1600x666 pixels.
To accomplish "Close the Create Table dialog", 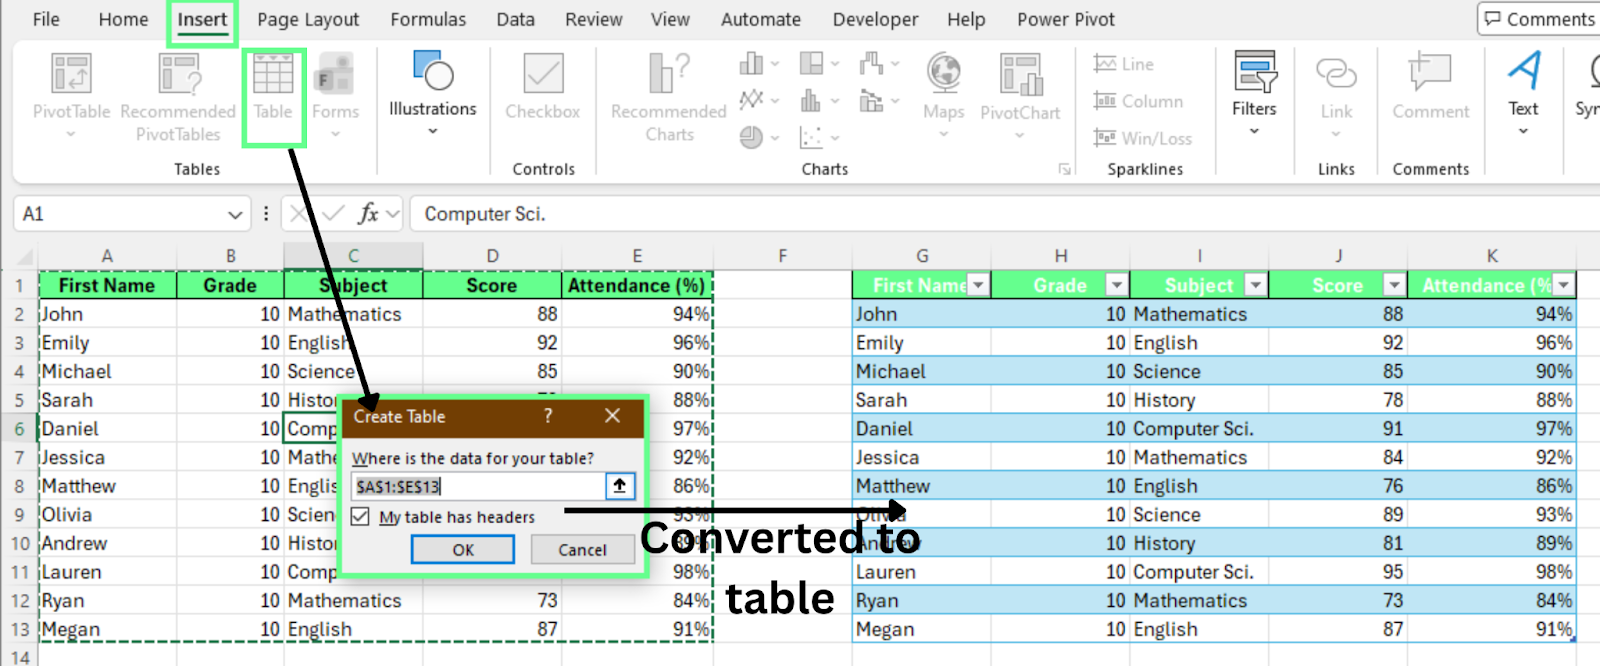I will click(612, 416).
